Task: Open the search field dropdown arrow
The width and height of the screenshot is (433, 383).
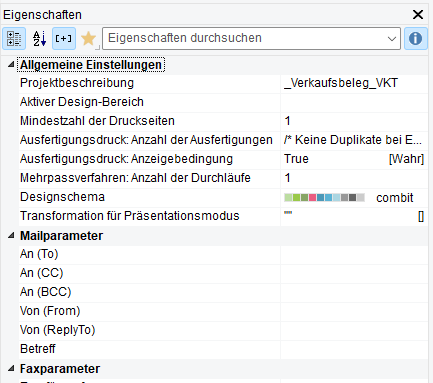Action: coord(392,39)
